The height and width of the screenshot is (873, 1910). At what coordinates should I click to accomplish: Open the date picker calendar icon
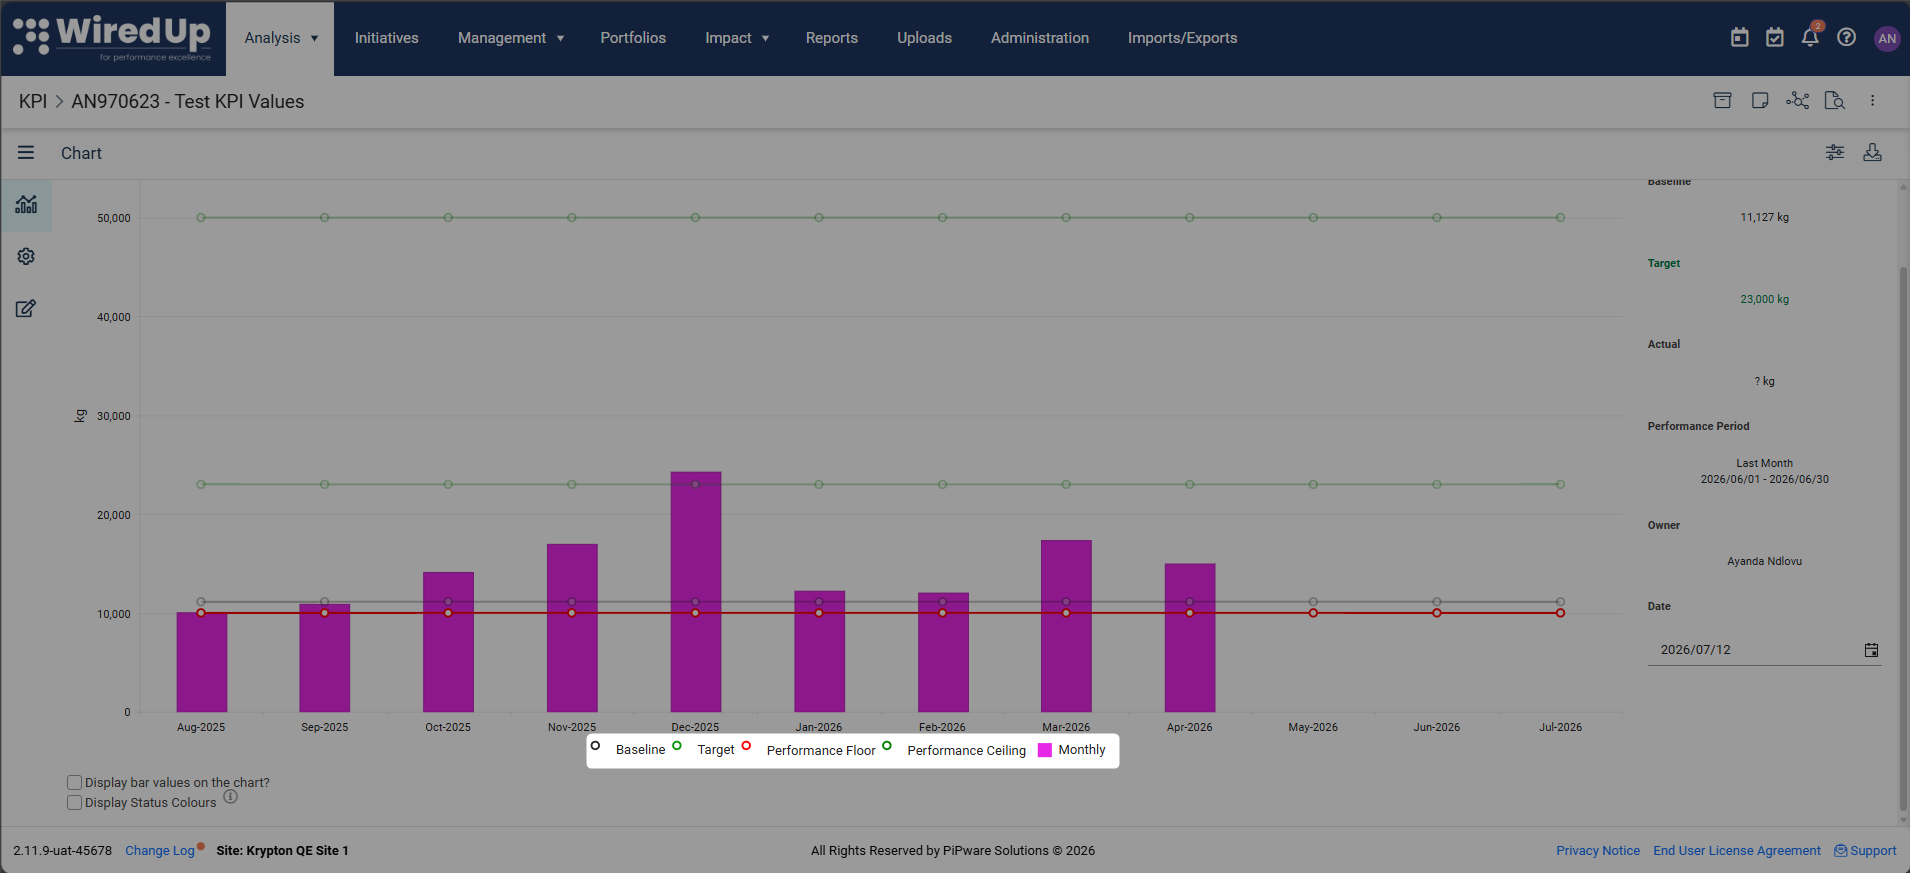1871,650
